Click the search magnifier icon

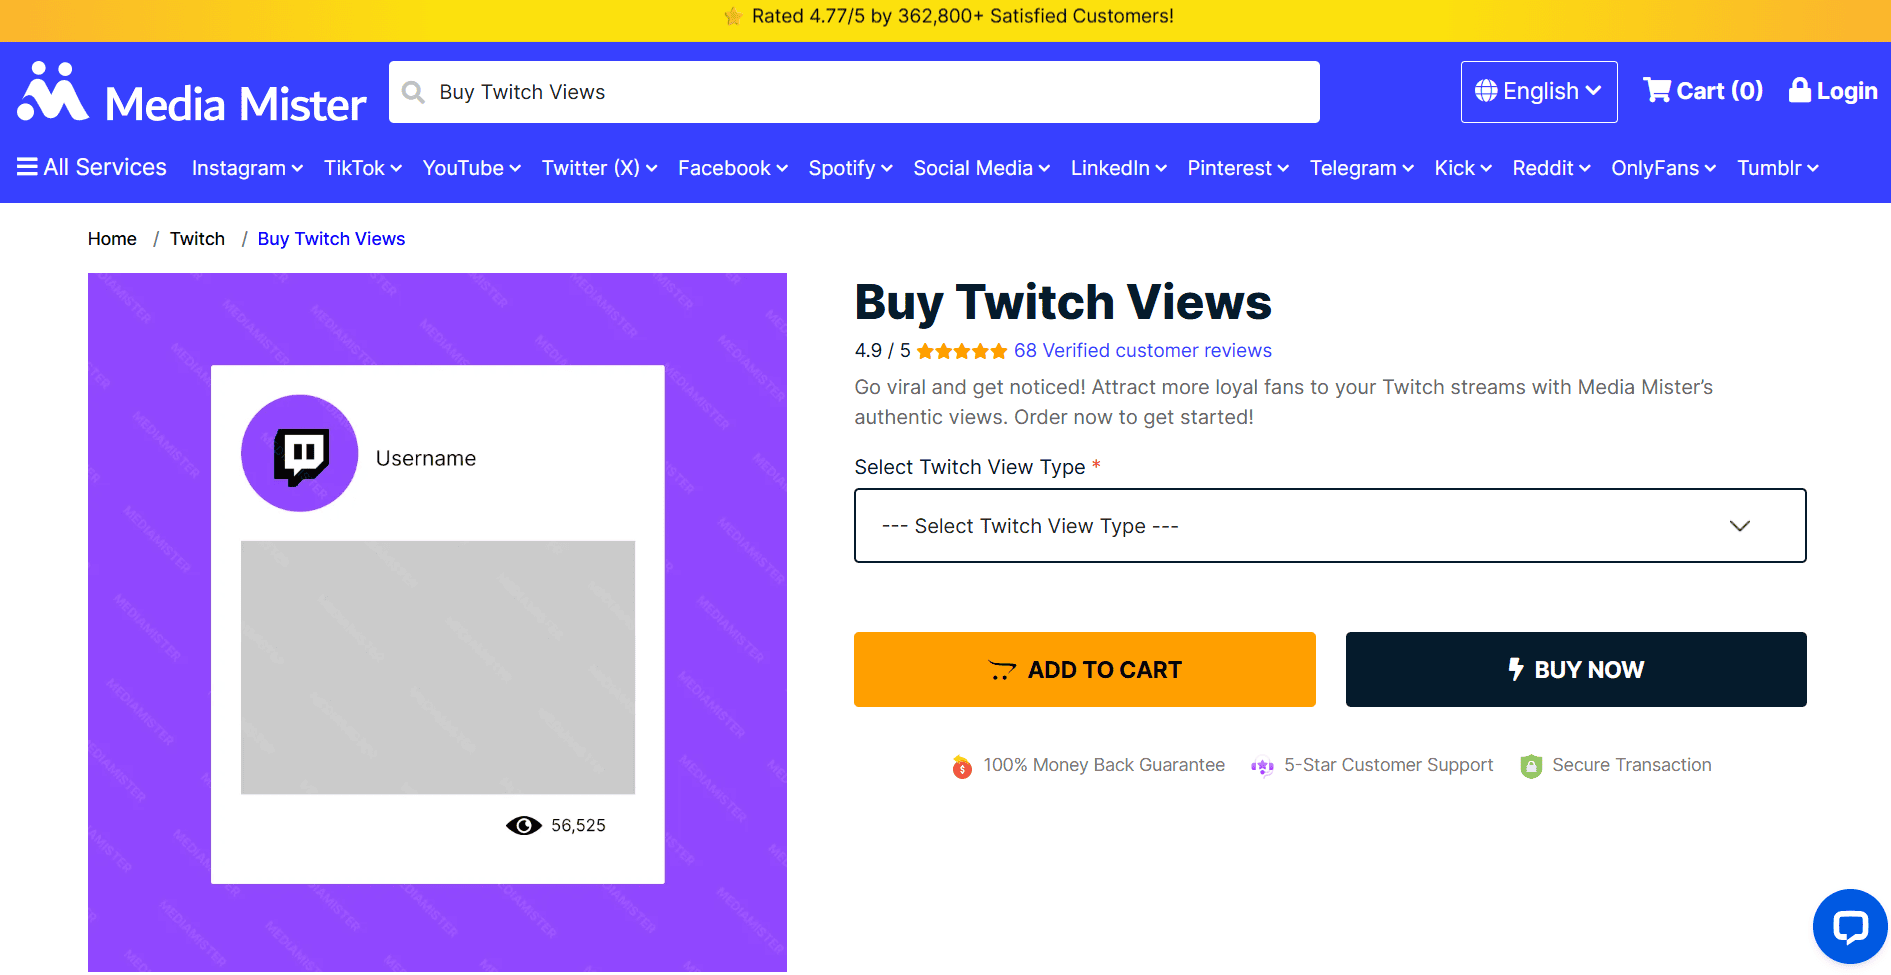click(x=413, y=92)
